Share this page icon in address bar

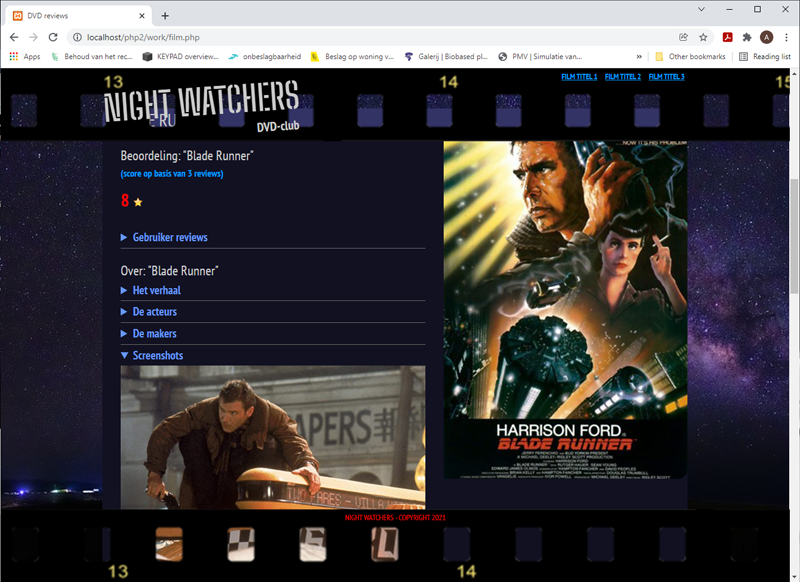[x=684, y=37]
